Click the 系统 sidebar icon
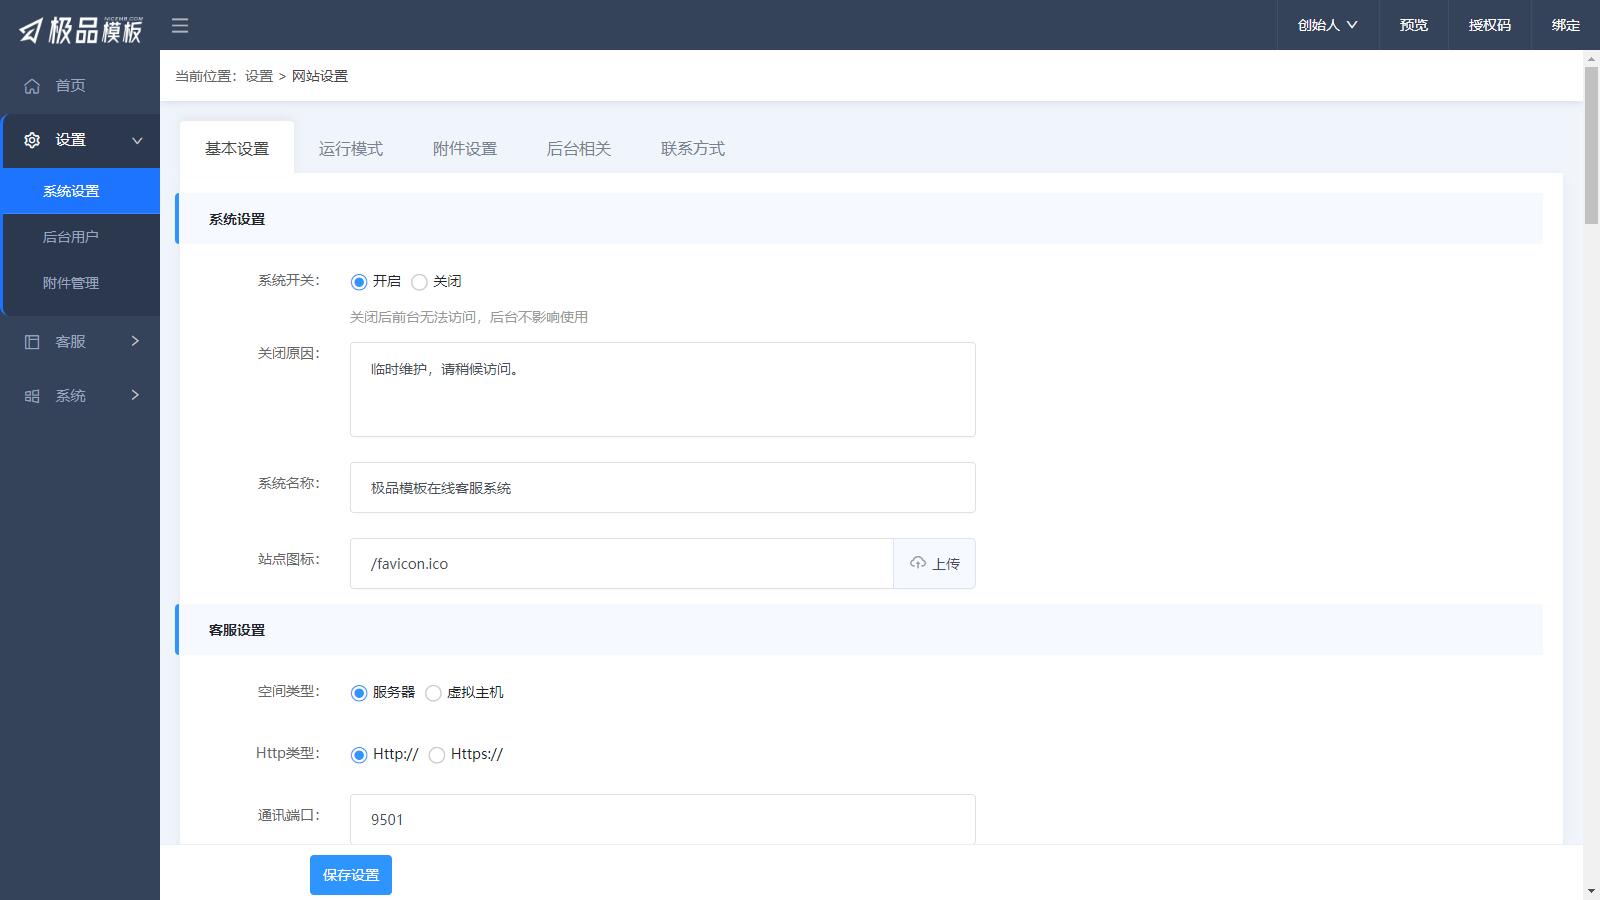 30,395
